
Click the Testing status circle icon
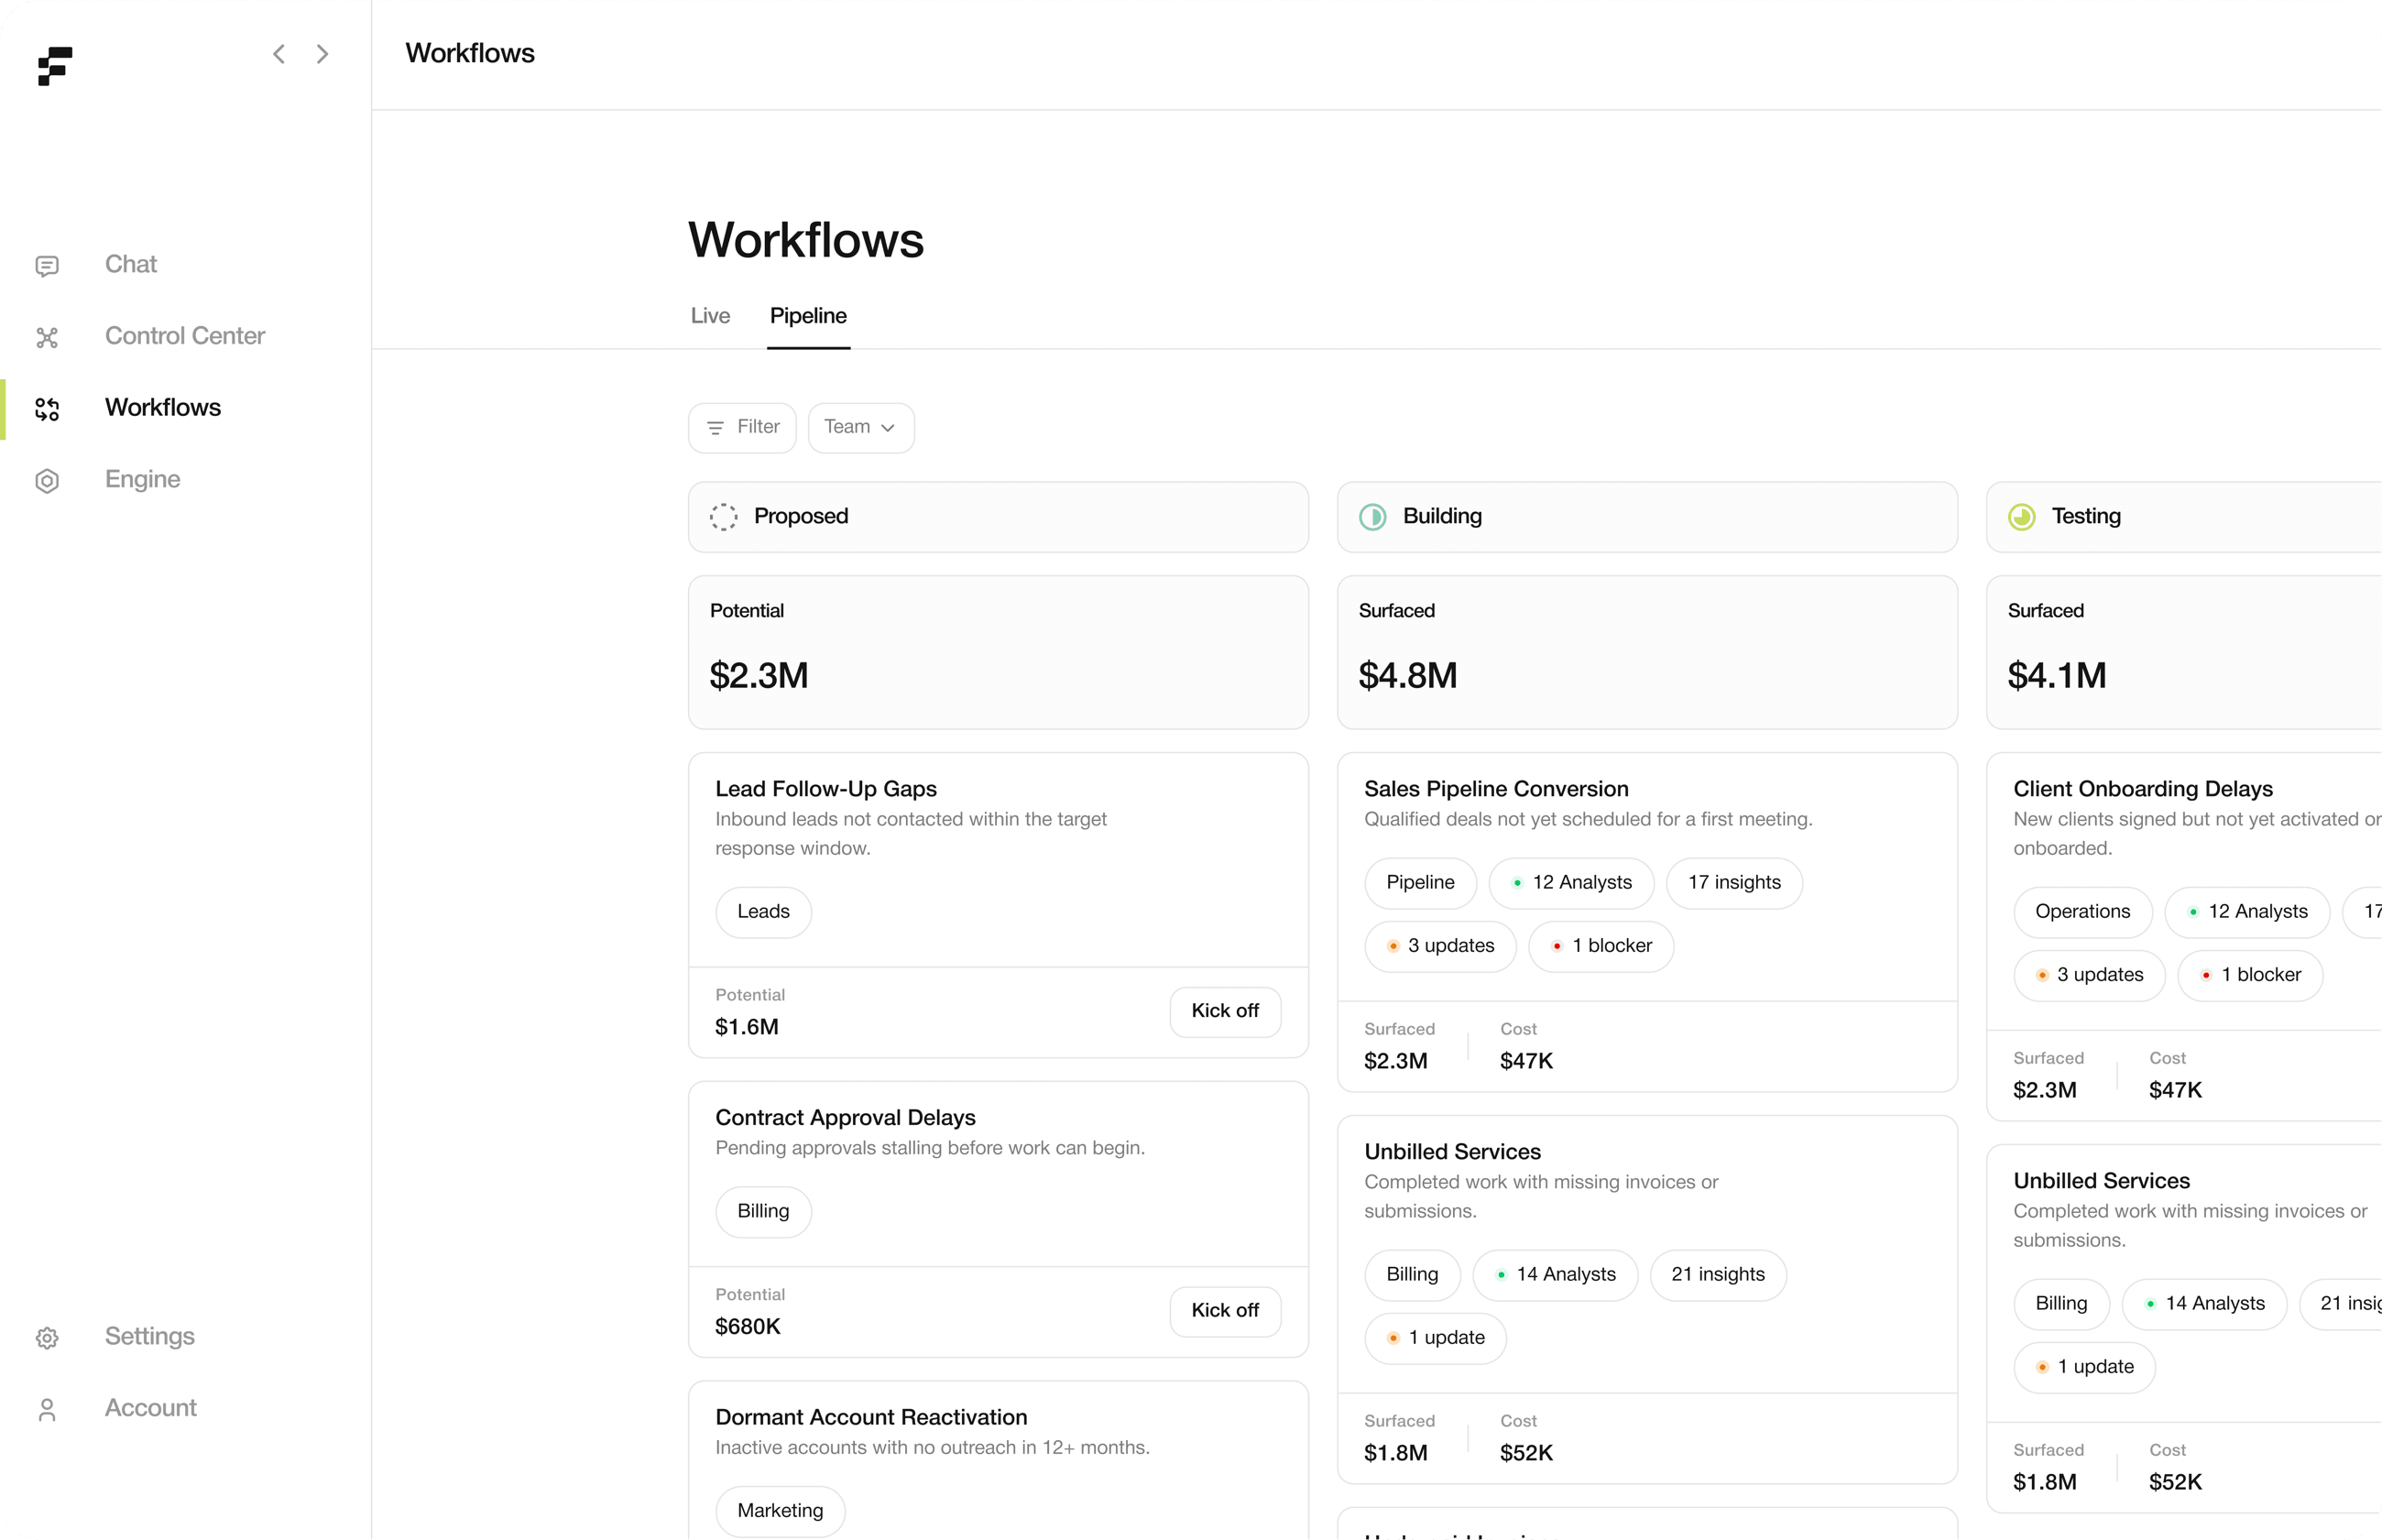[2022, 517]
